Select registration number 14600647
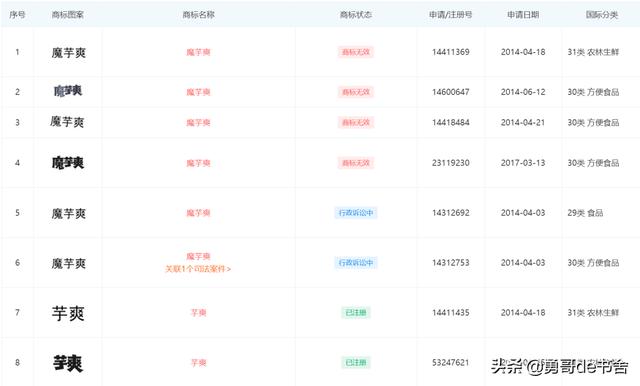Viewport: 640px width, 386px height. coord(451,92)
